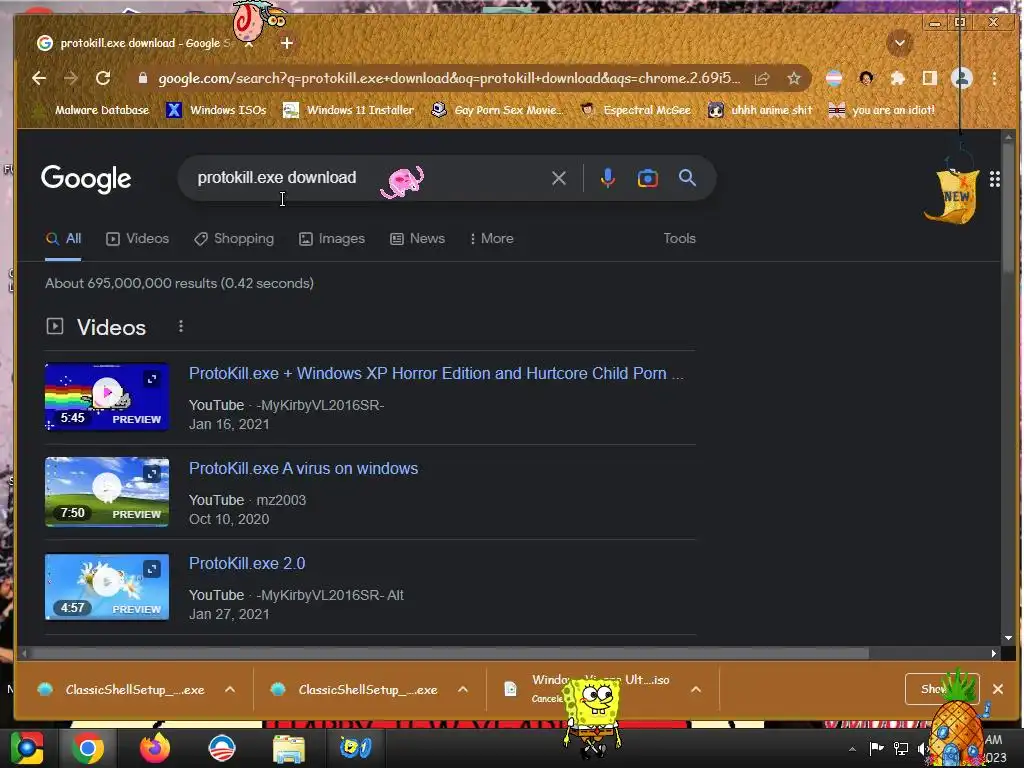
Task: Click the horizontal scrollbar right arrow
Action: 993,652
